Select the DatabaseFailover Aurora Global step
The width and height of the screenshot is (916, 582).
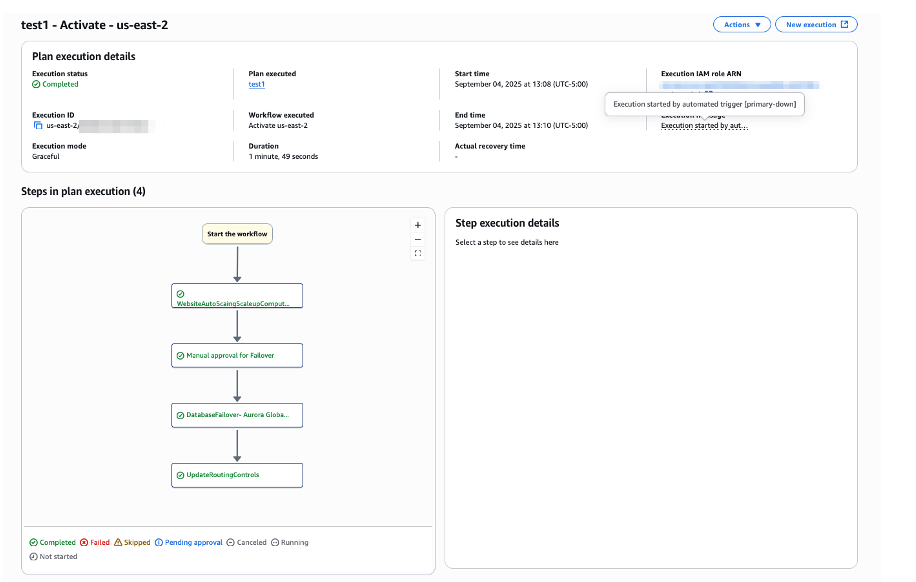coord(237,415)
